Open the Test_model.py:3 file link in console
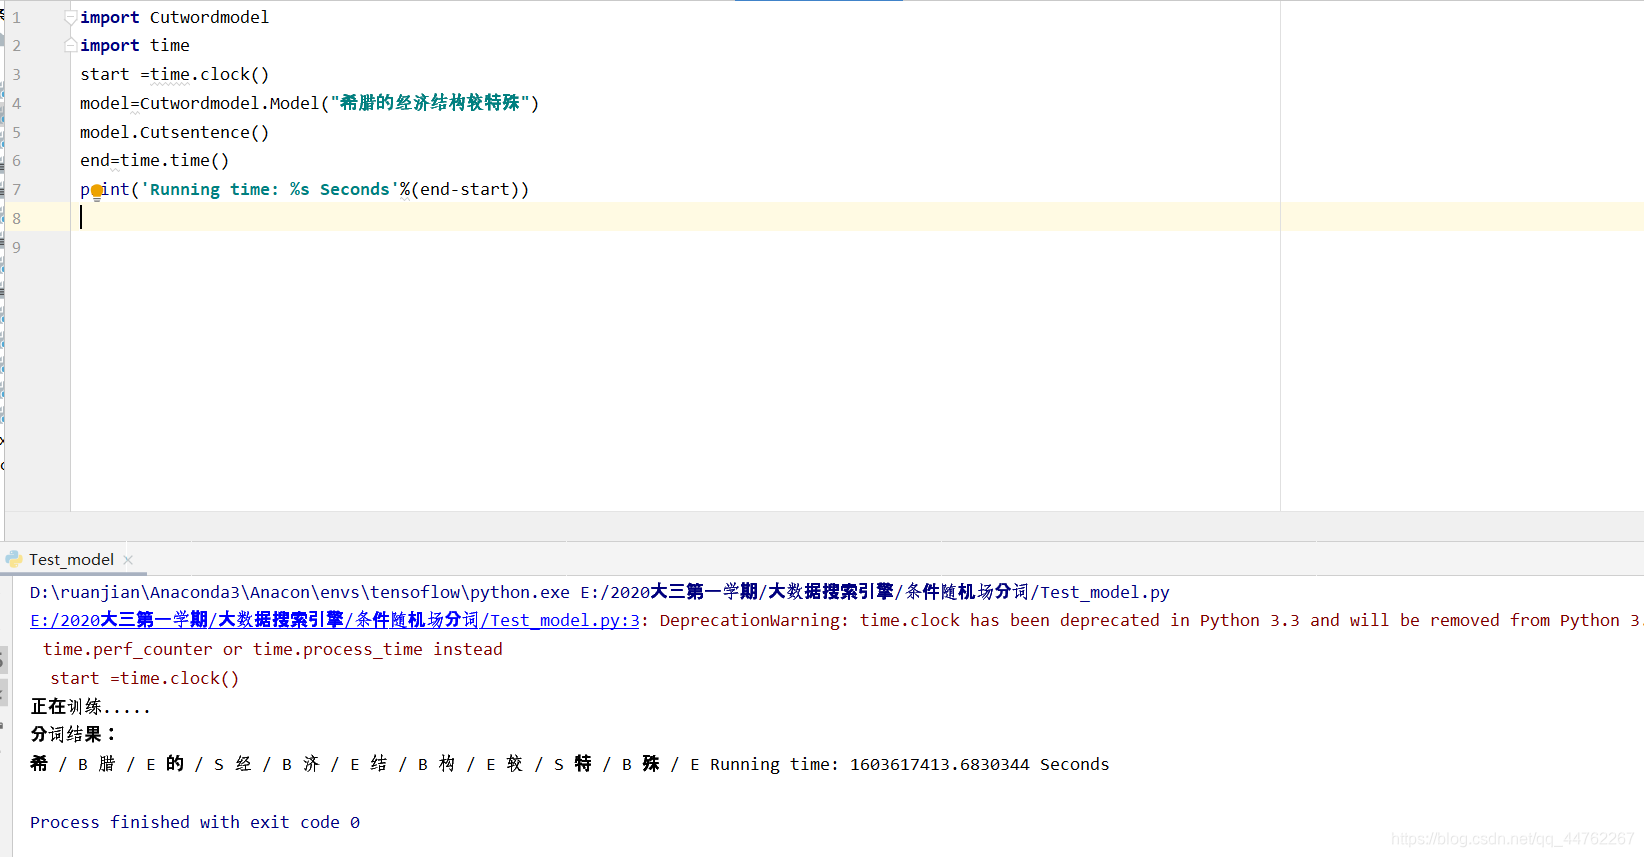Screen dimensions: 1644x857 coord(334,620)
